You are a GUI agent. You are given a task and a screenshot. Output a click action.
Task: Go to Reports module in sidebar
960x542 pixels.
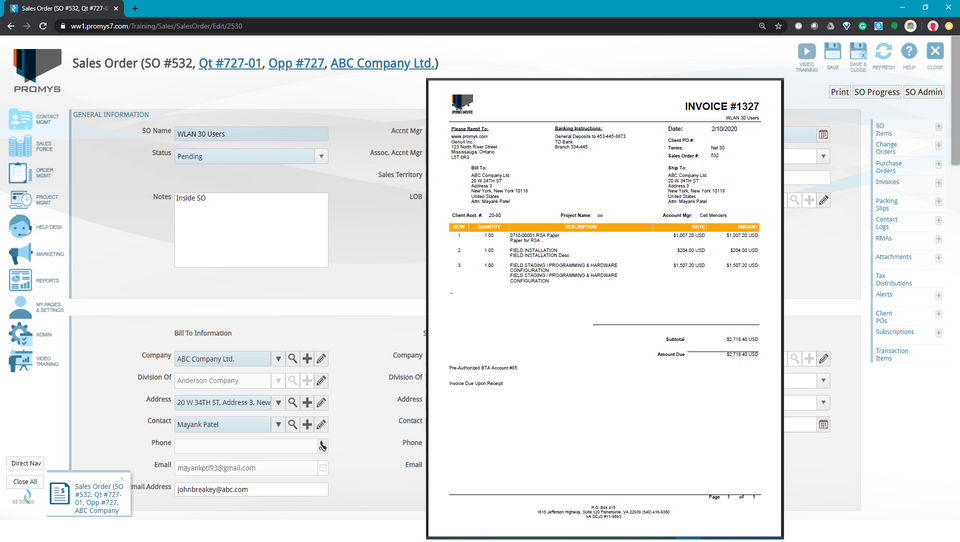(x=35, y=280)
